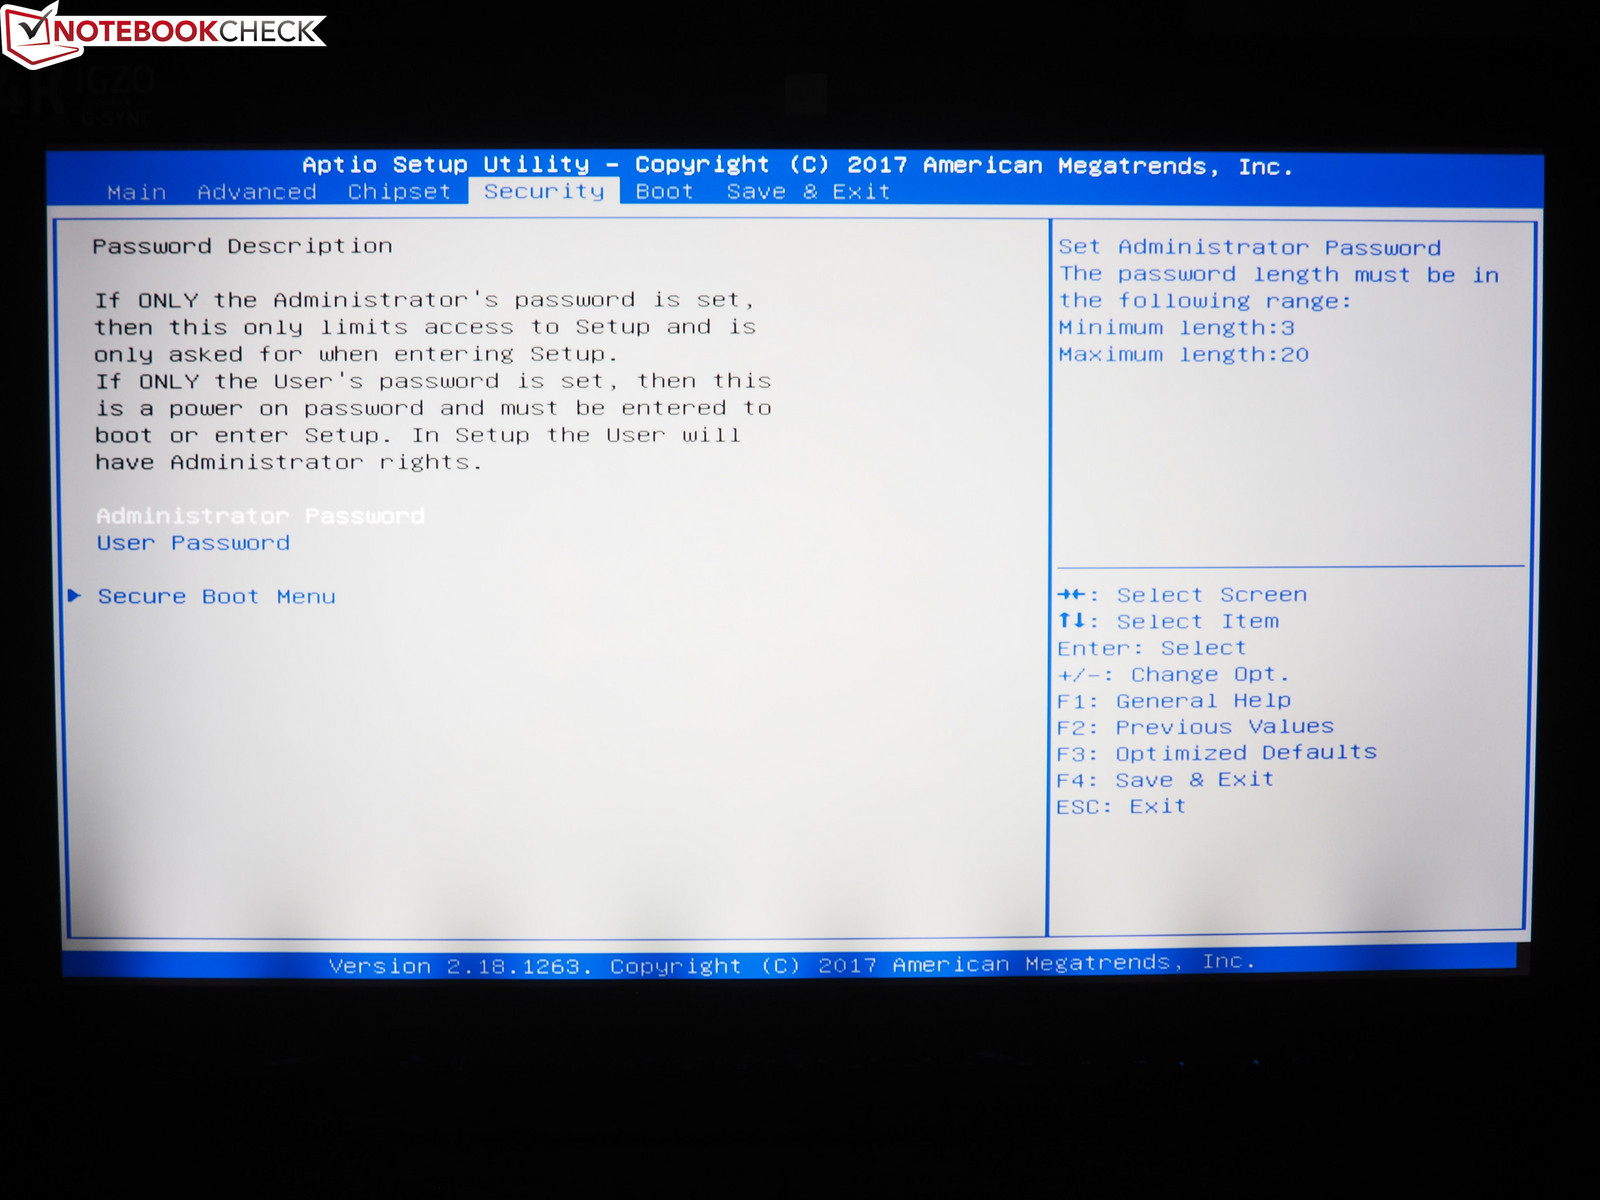
Task: Click the 'Enter: Select' key hint
Action: tap(1152, 649)
